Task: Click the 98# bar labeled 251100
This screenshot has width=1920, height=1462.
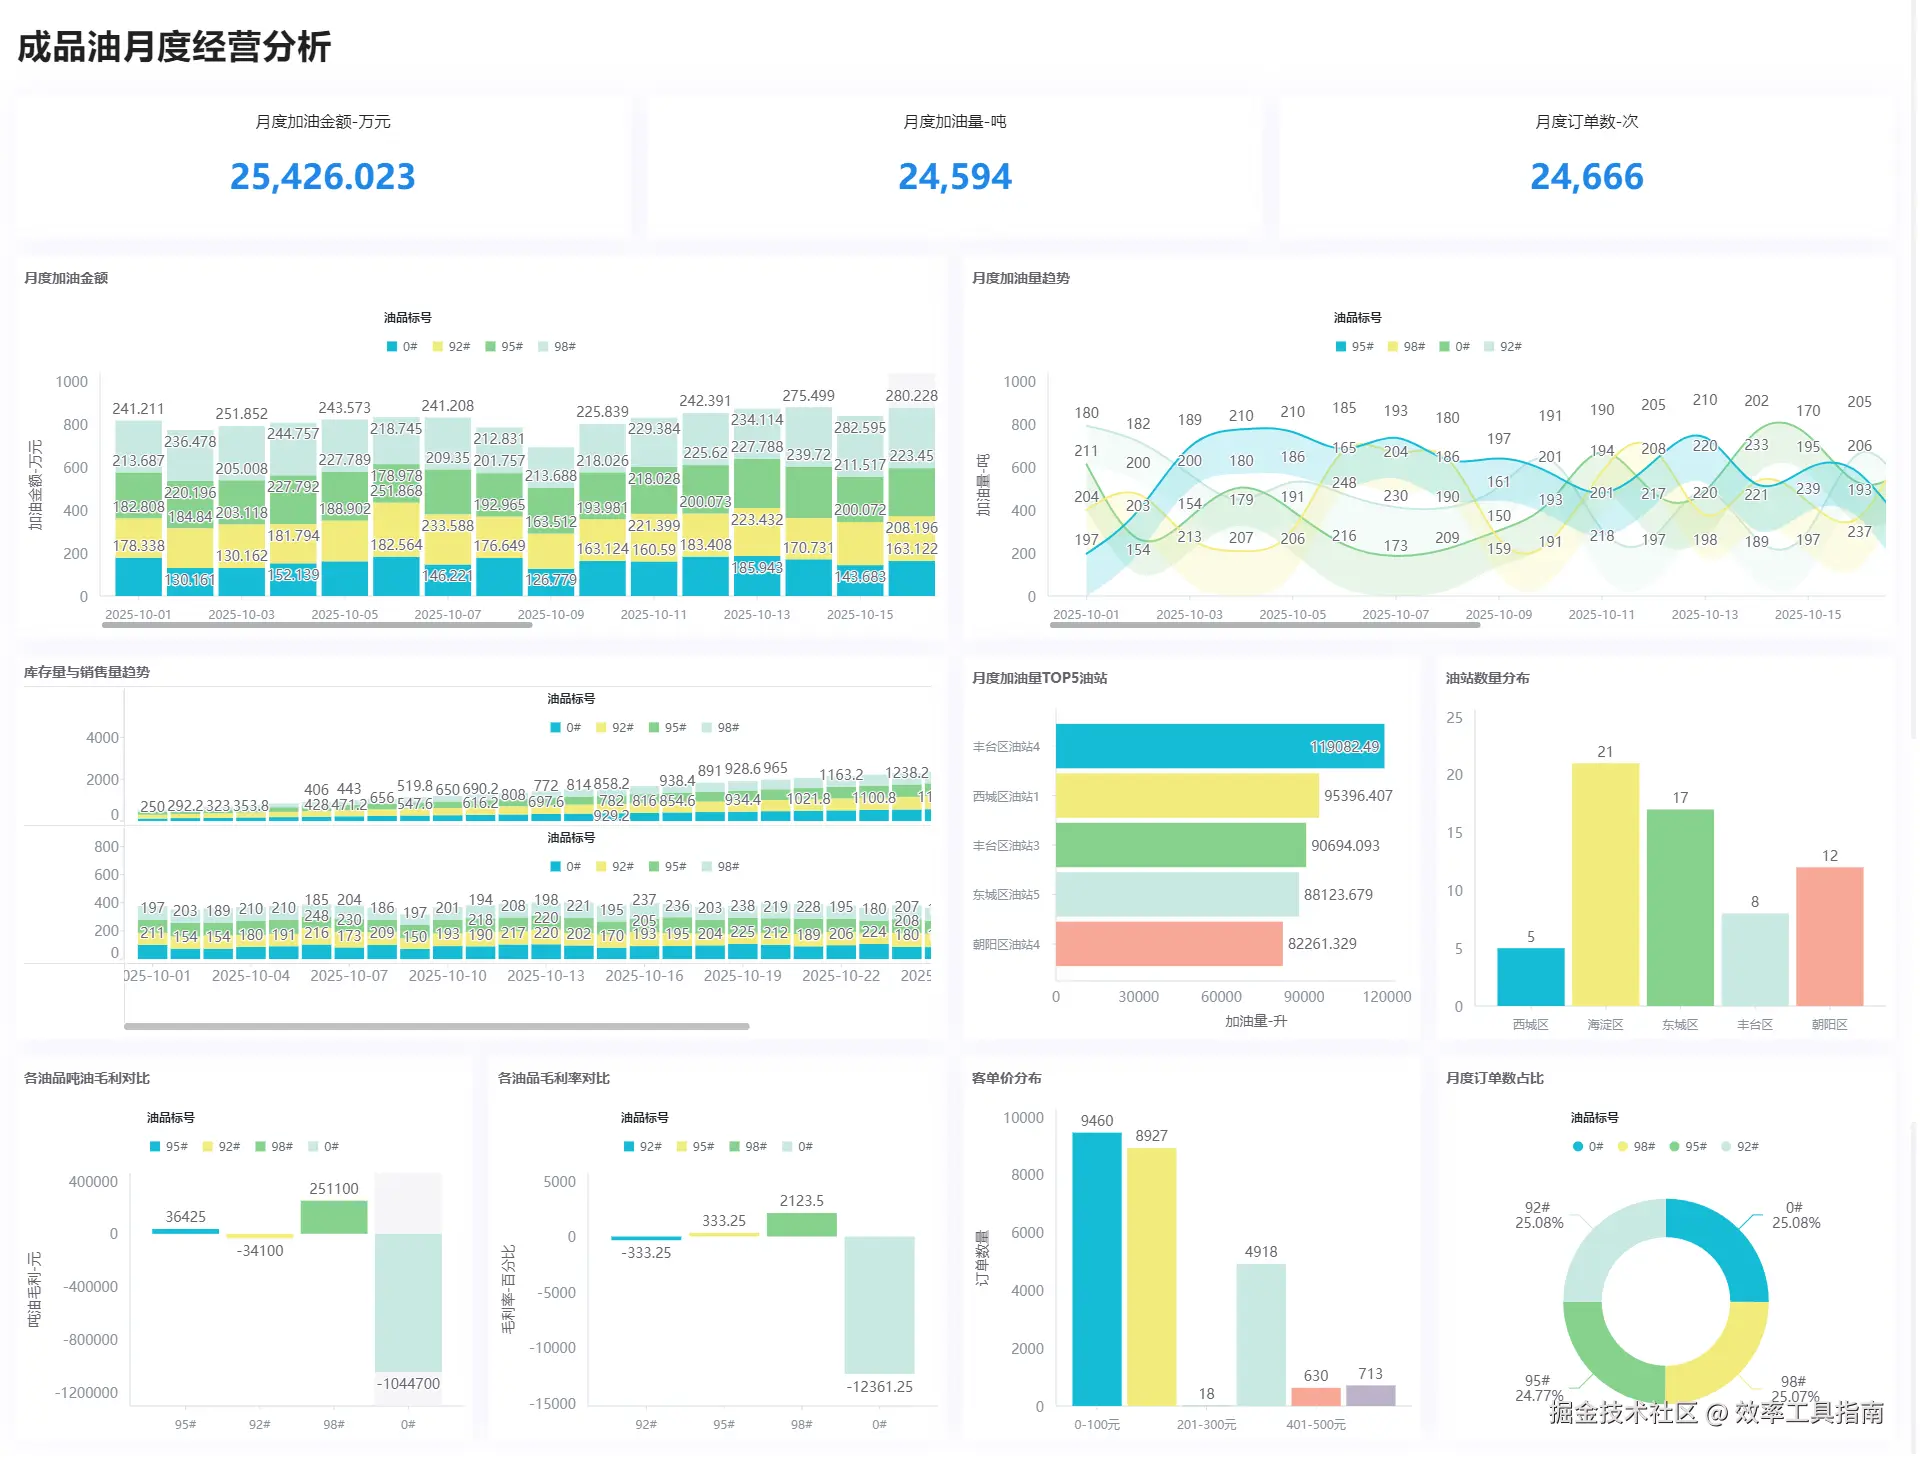Action: coord(334,1217)
